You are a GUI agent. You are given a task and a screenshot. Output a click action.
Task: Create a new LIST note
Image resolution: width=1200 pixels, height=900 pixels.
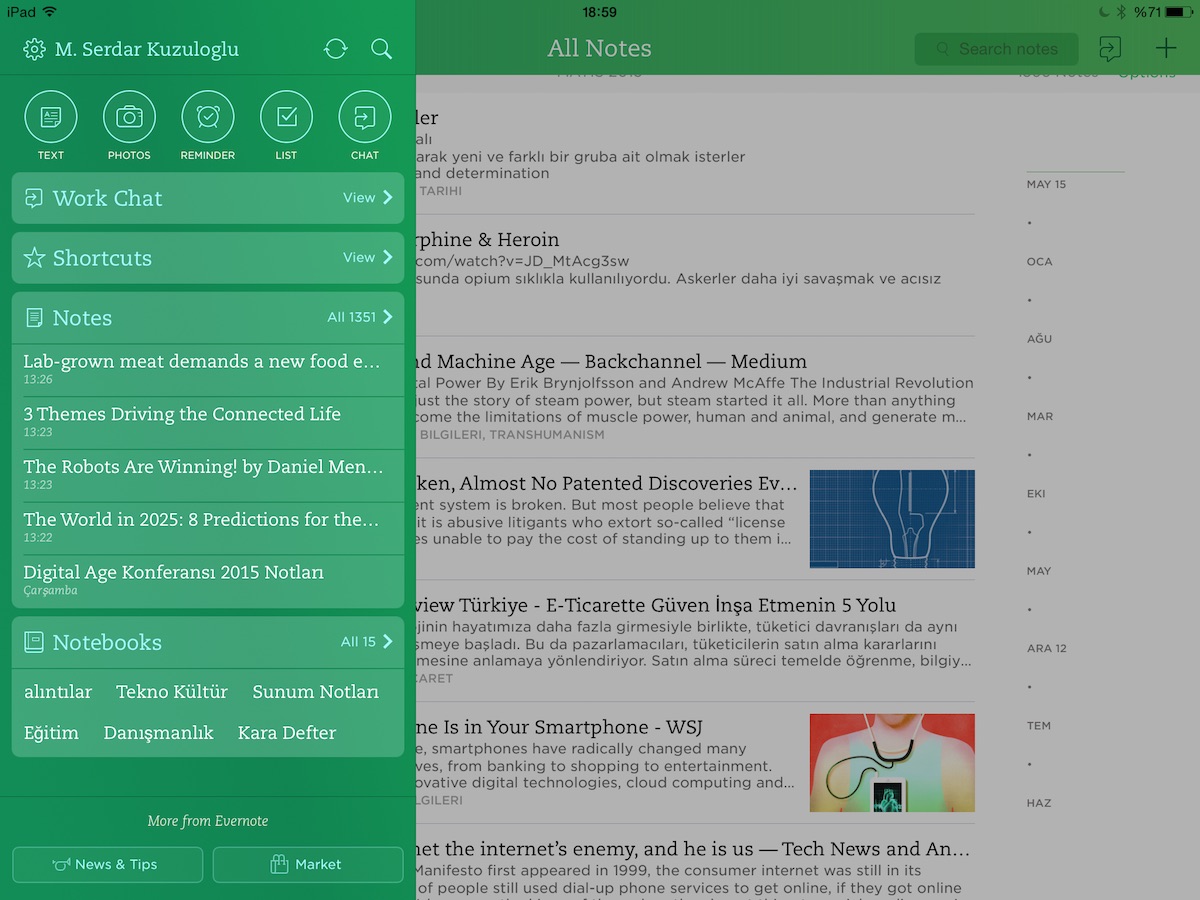(286, 125)
